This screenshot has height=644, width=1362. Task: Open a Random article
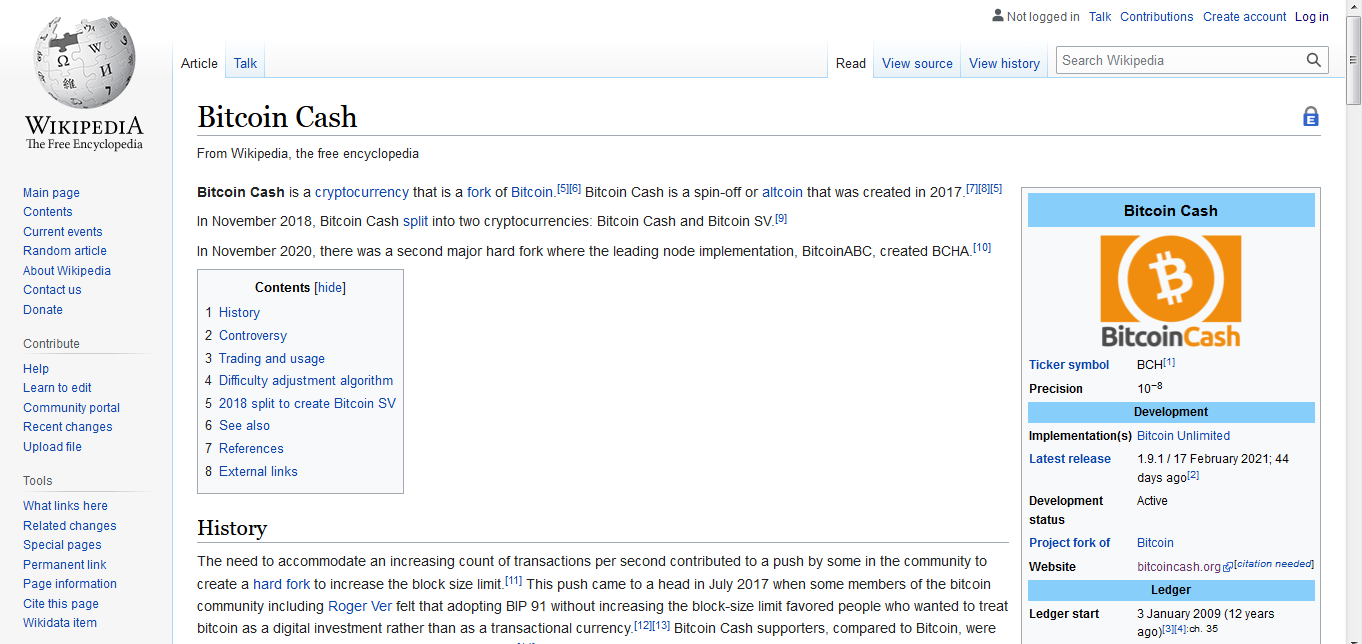(64, 251)
